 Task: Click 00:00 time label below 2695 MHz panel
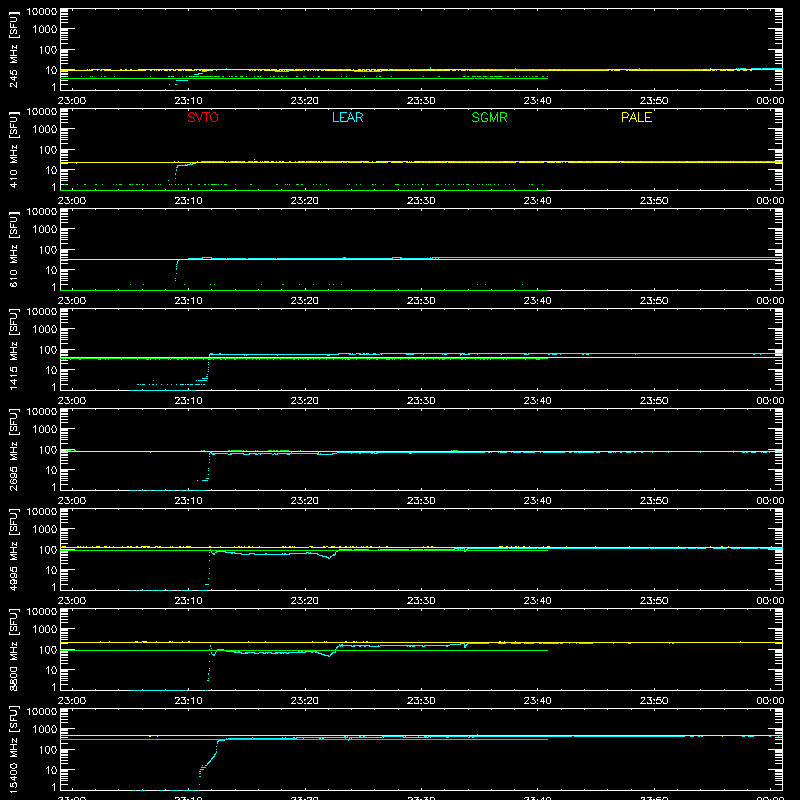click(770, 501)
